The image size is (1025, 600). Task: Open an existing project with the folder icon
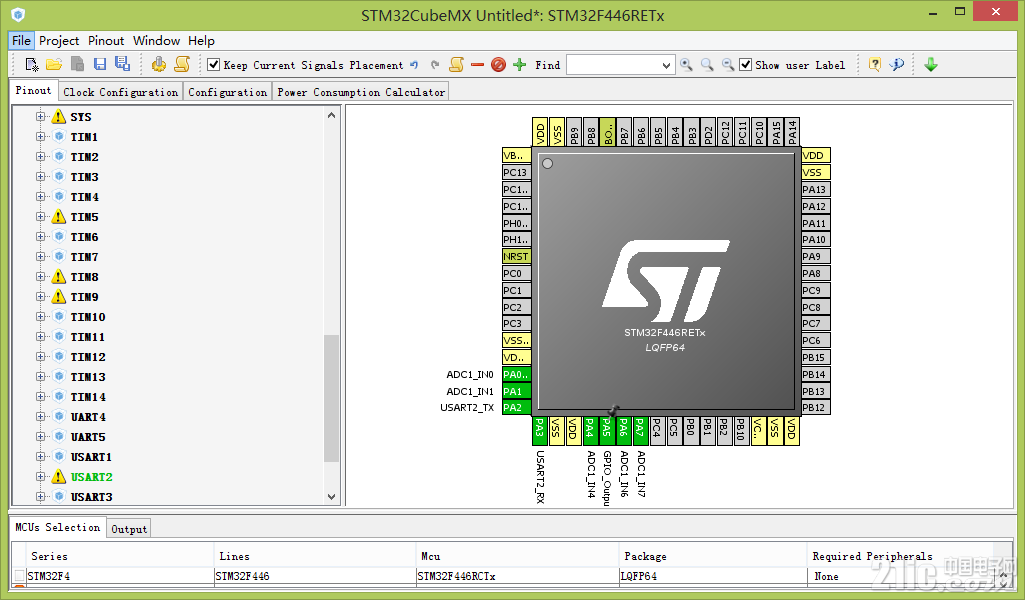tap(54, 64)
